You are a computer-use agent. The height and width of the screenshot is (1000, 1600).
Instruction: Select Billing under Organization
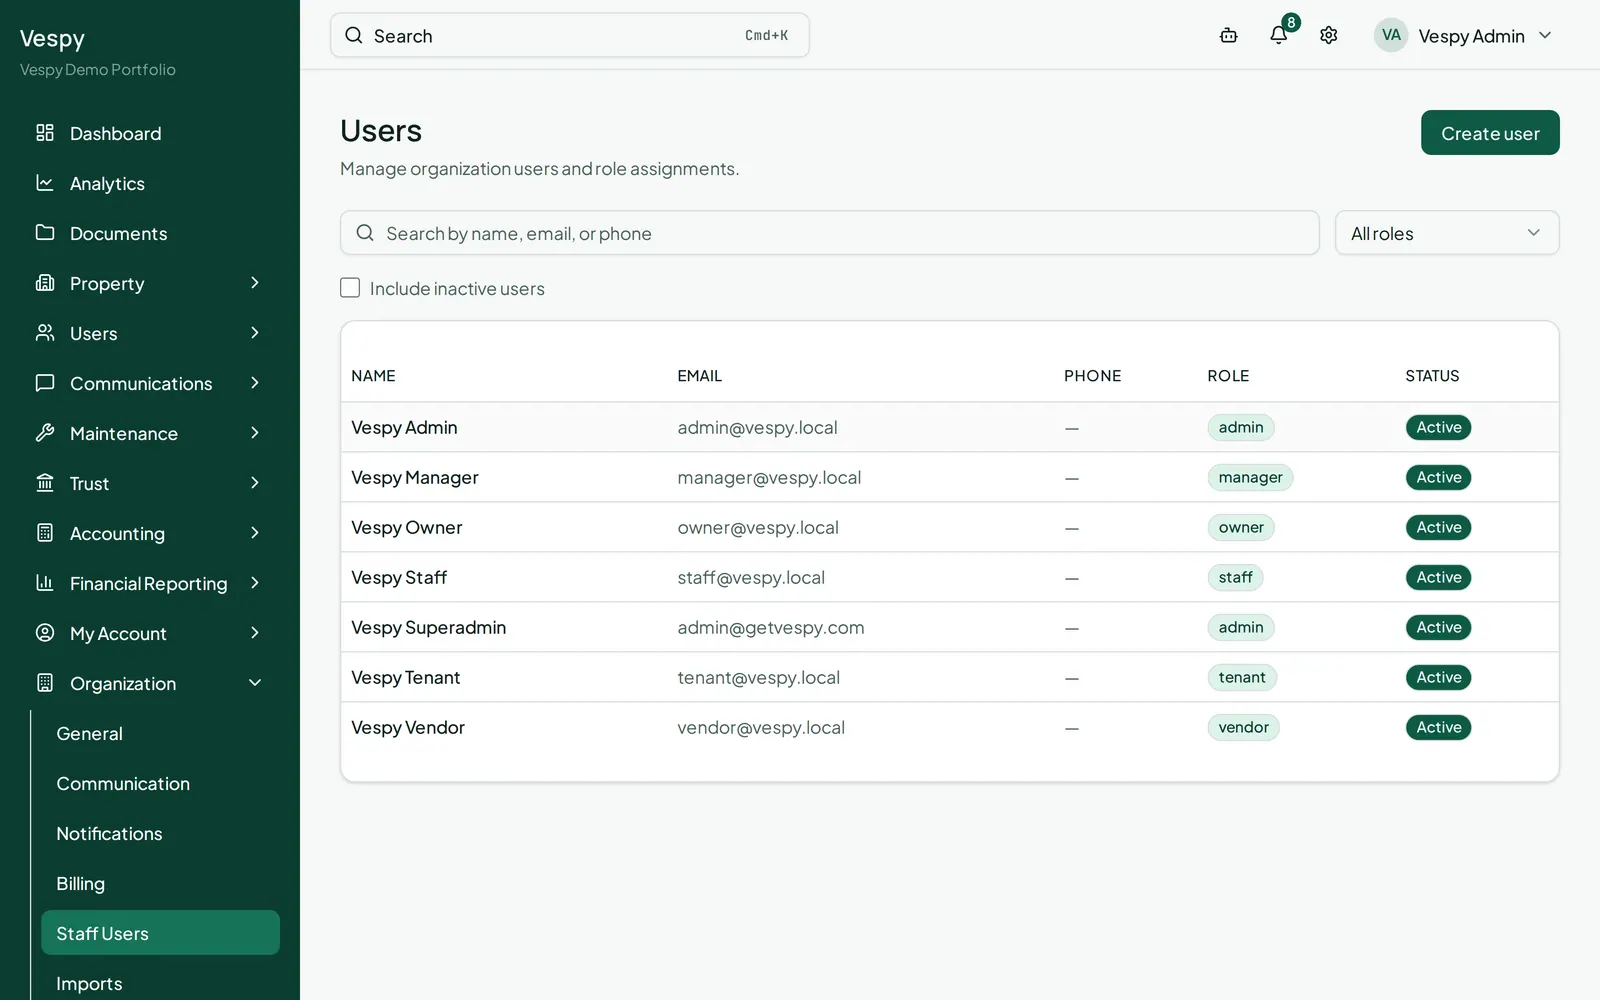160,883
